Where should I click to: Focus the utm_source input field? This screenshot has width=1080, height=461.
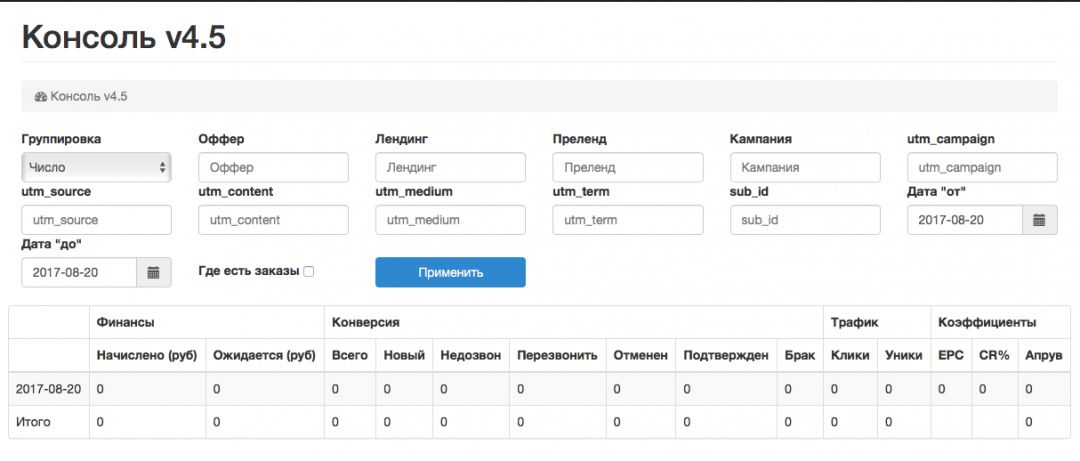tap(96, 220)
